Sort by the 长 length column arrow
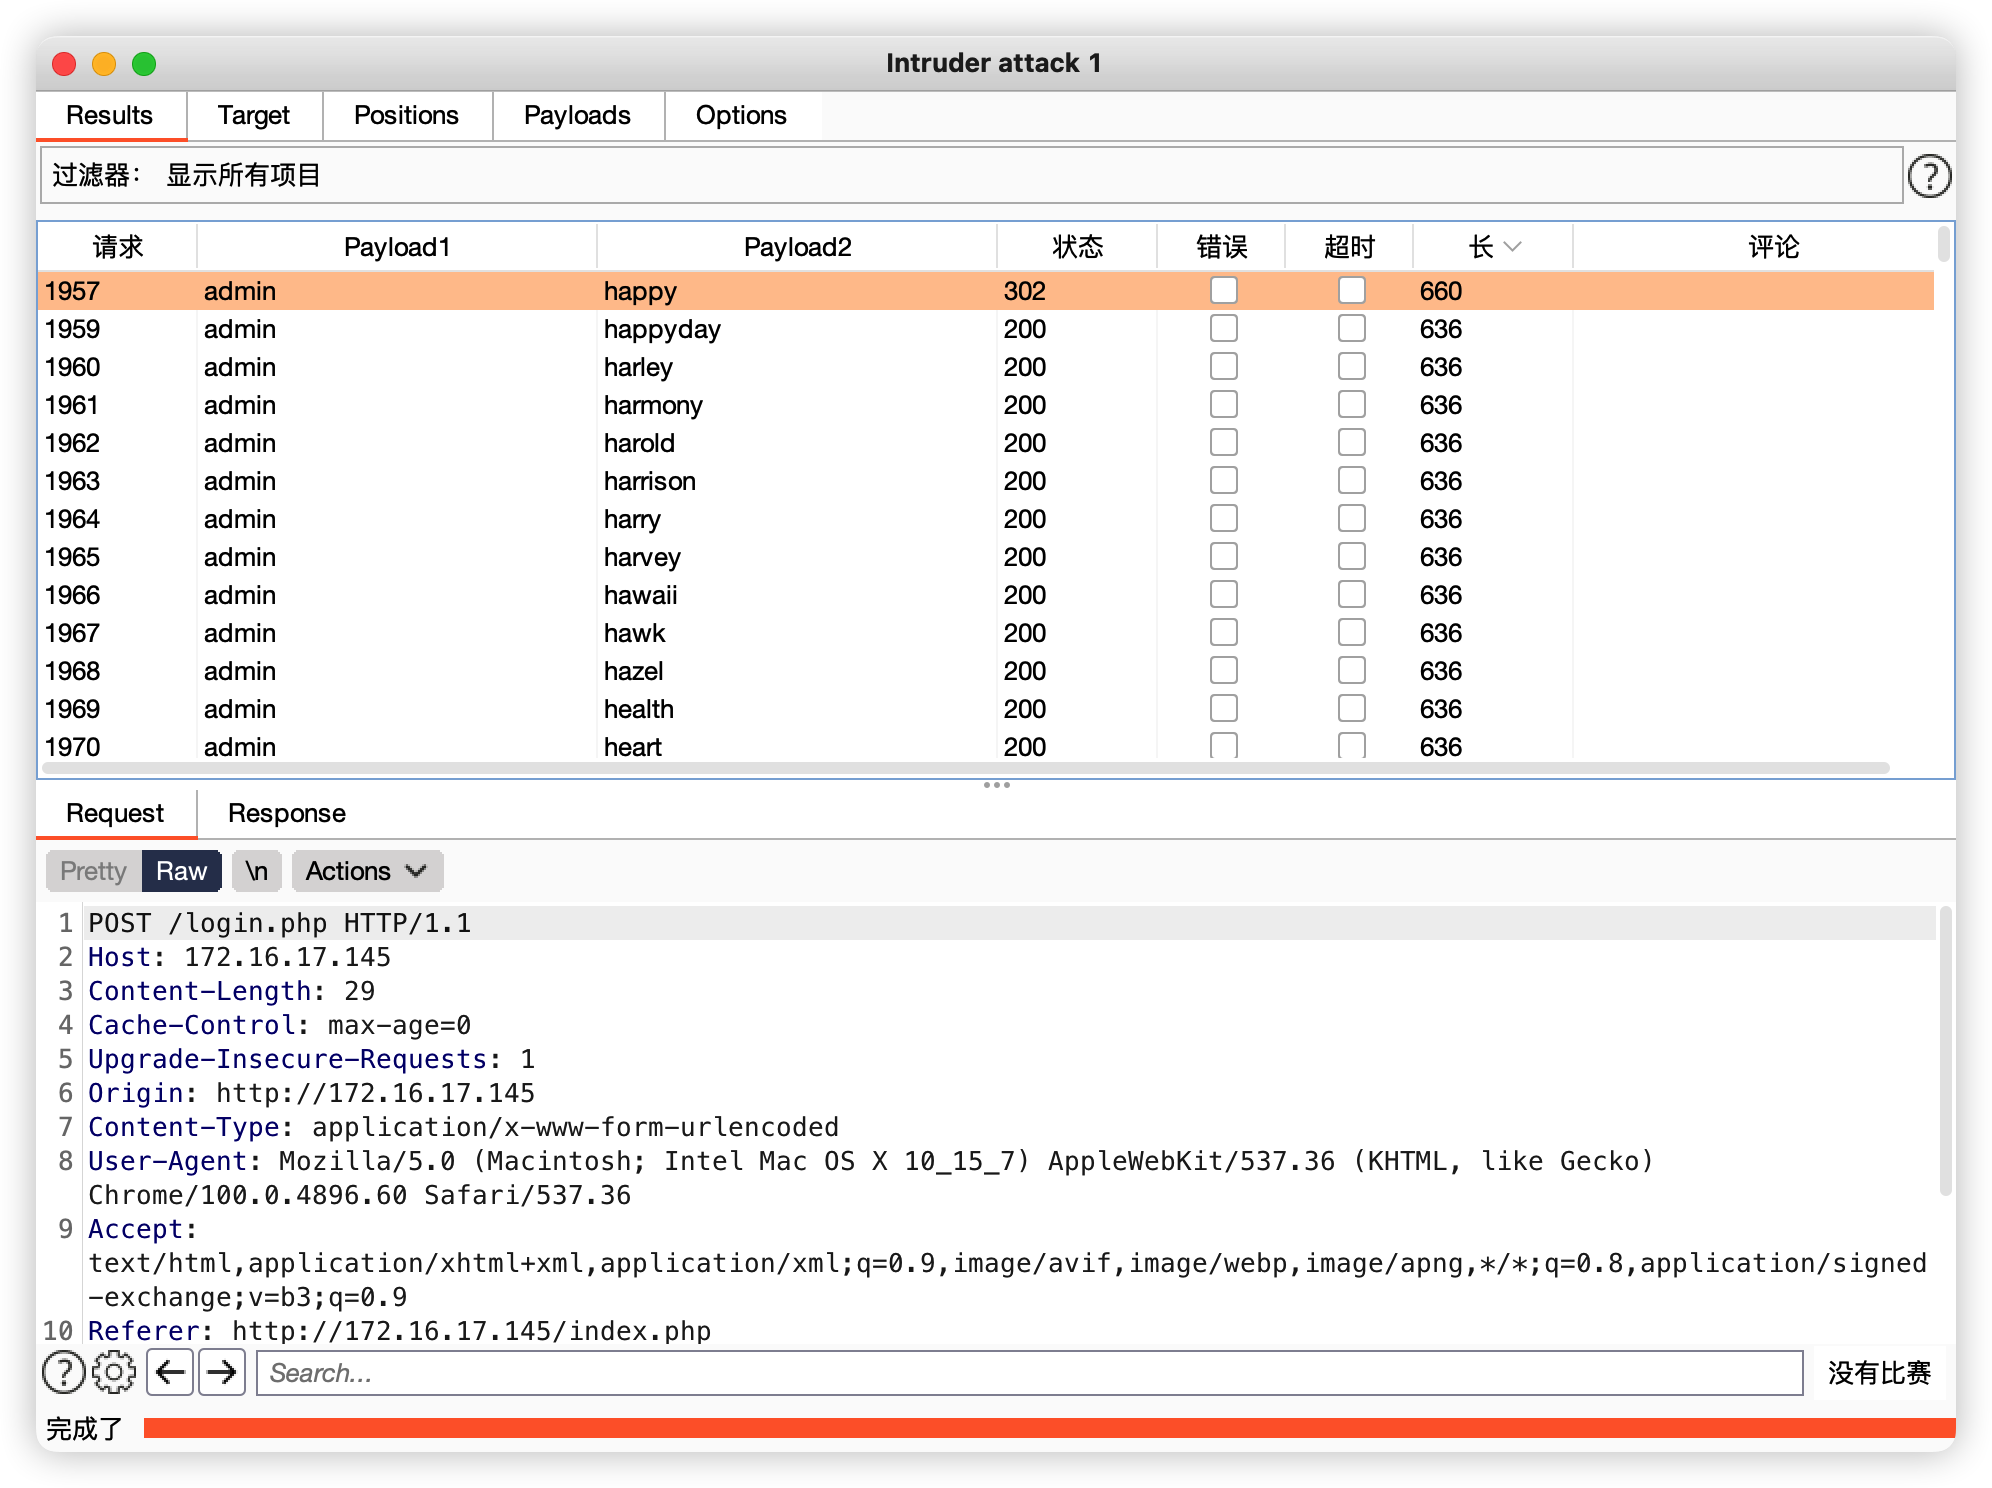Image resolution: width=1992 pixels, height=1488 pixels. (1512, 247)
